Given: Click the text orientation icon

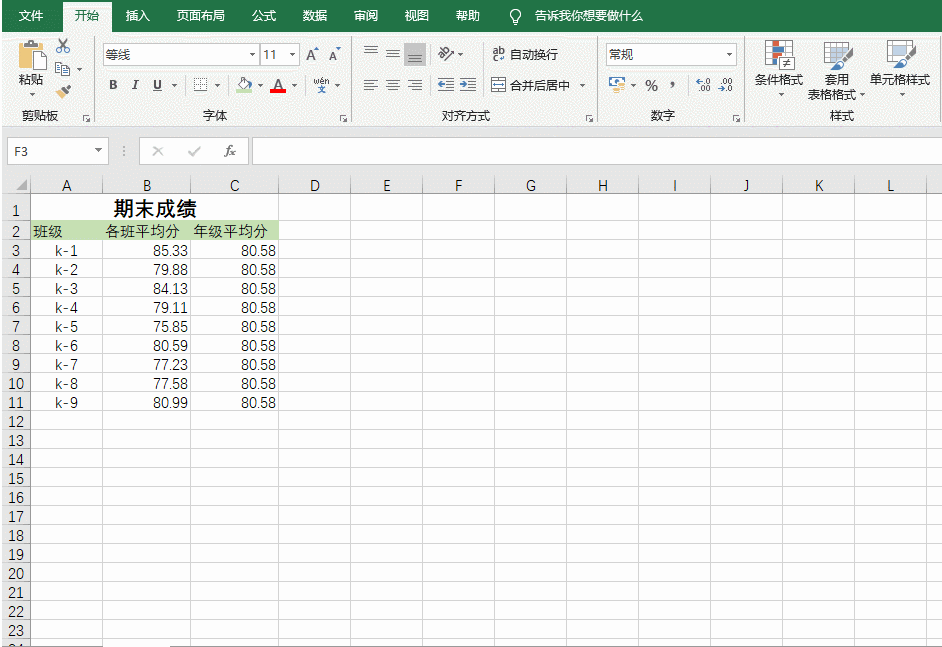Looking at the screenshot, I should (446, 54).
